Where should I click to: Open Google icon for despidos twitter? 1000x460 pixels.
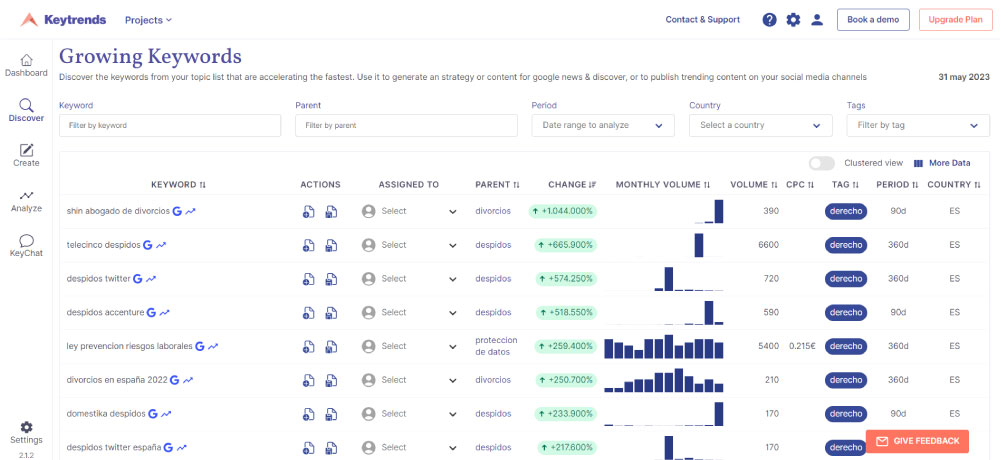tap(137, 279)
